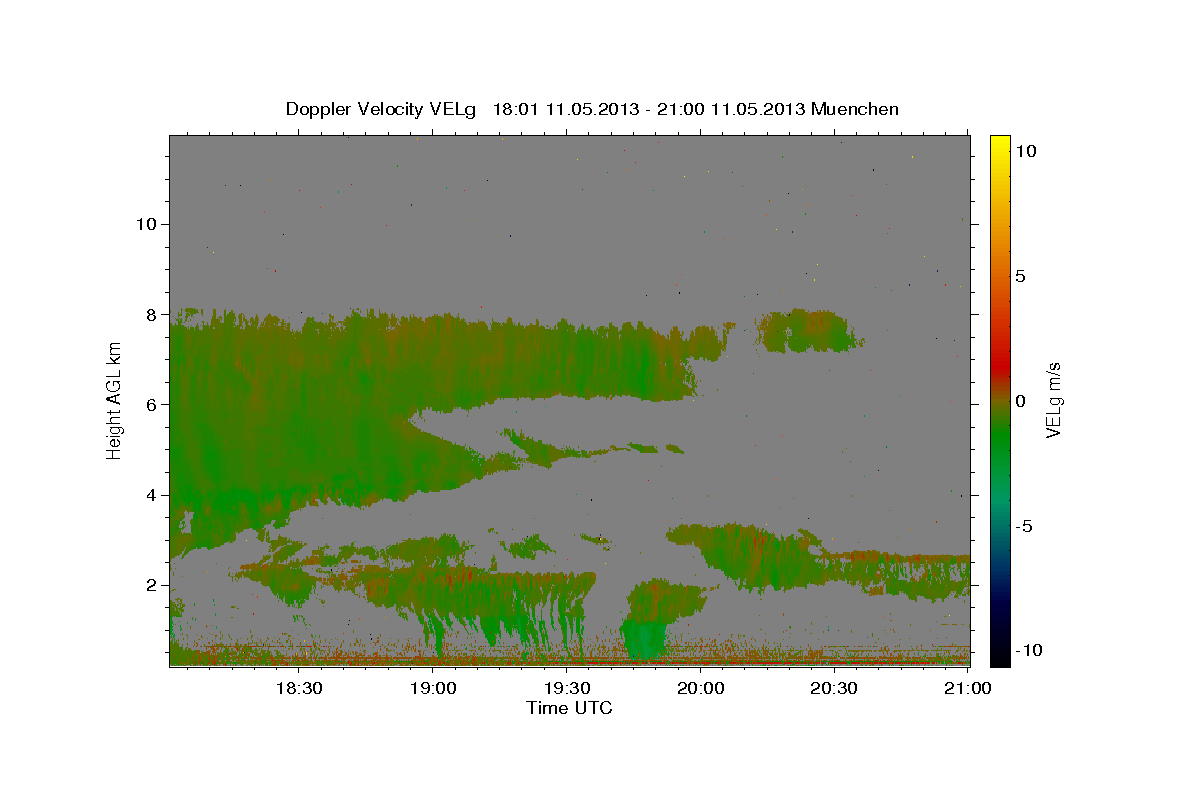
Task: Click the colorbar value 10
Action: point(1025,151)
